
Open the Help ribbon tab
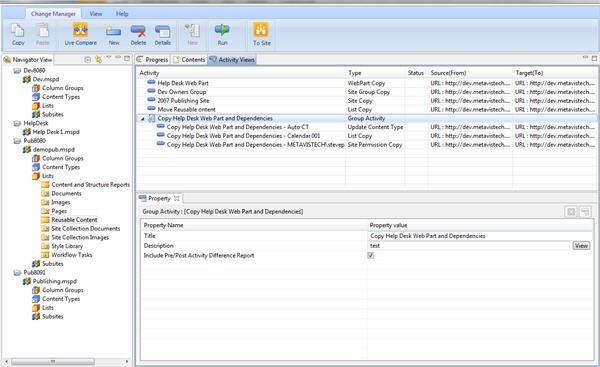(x=122, y=14)
